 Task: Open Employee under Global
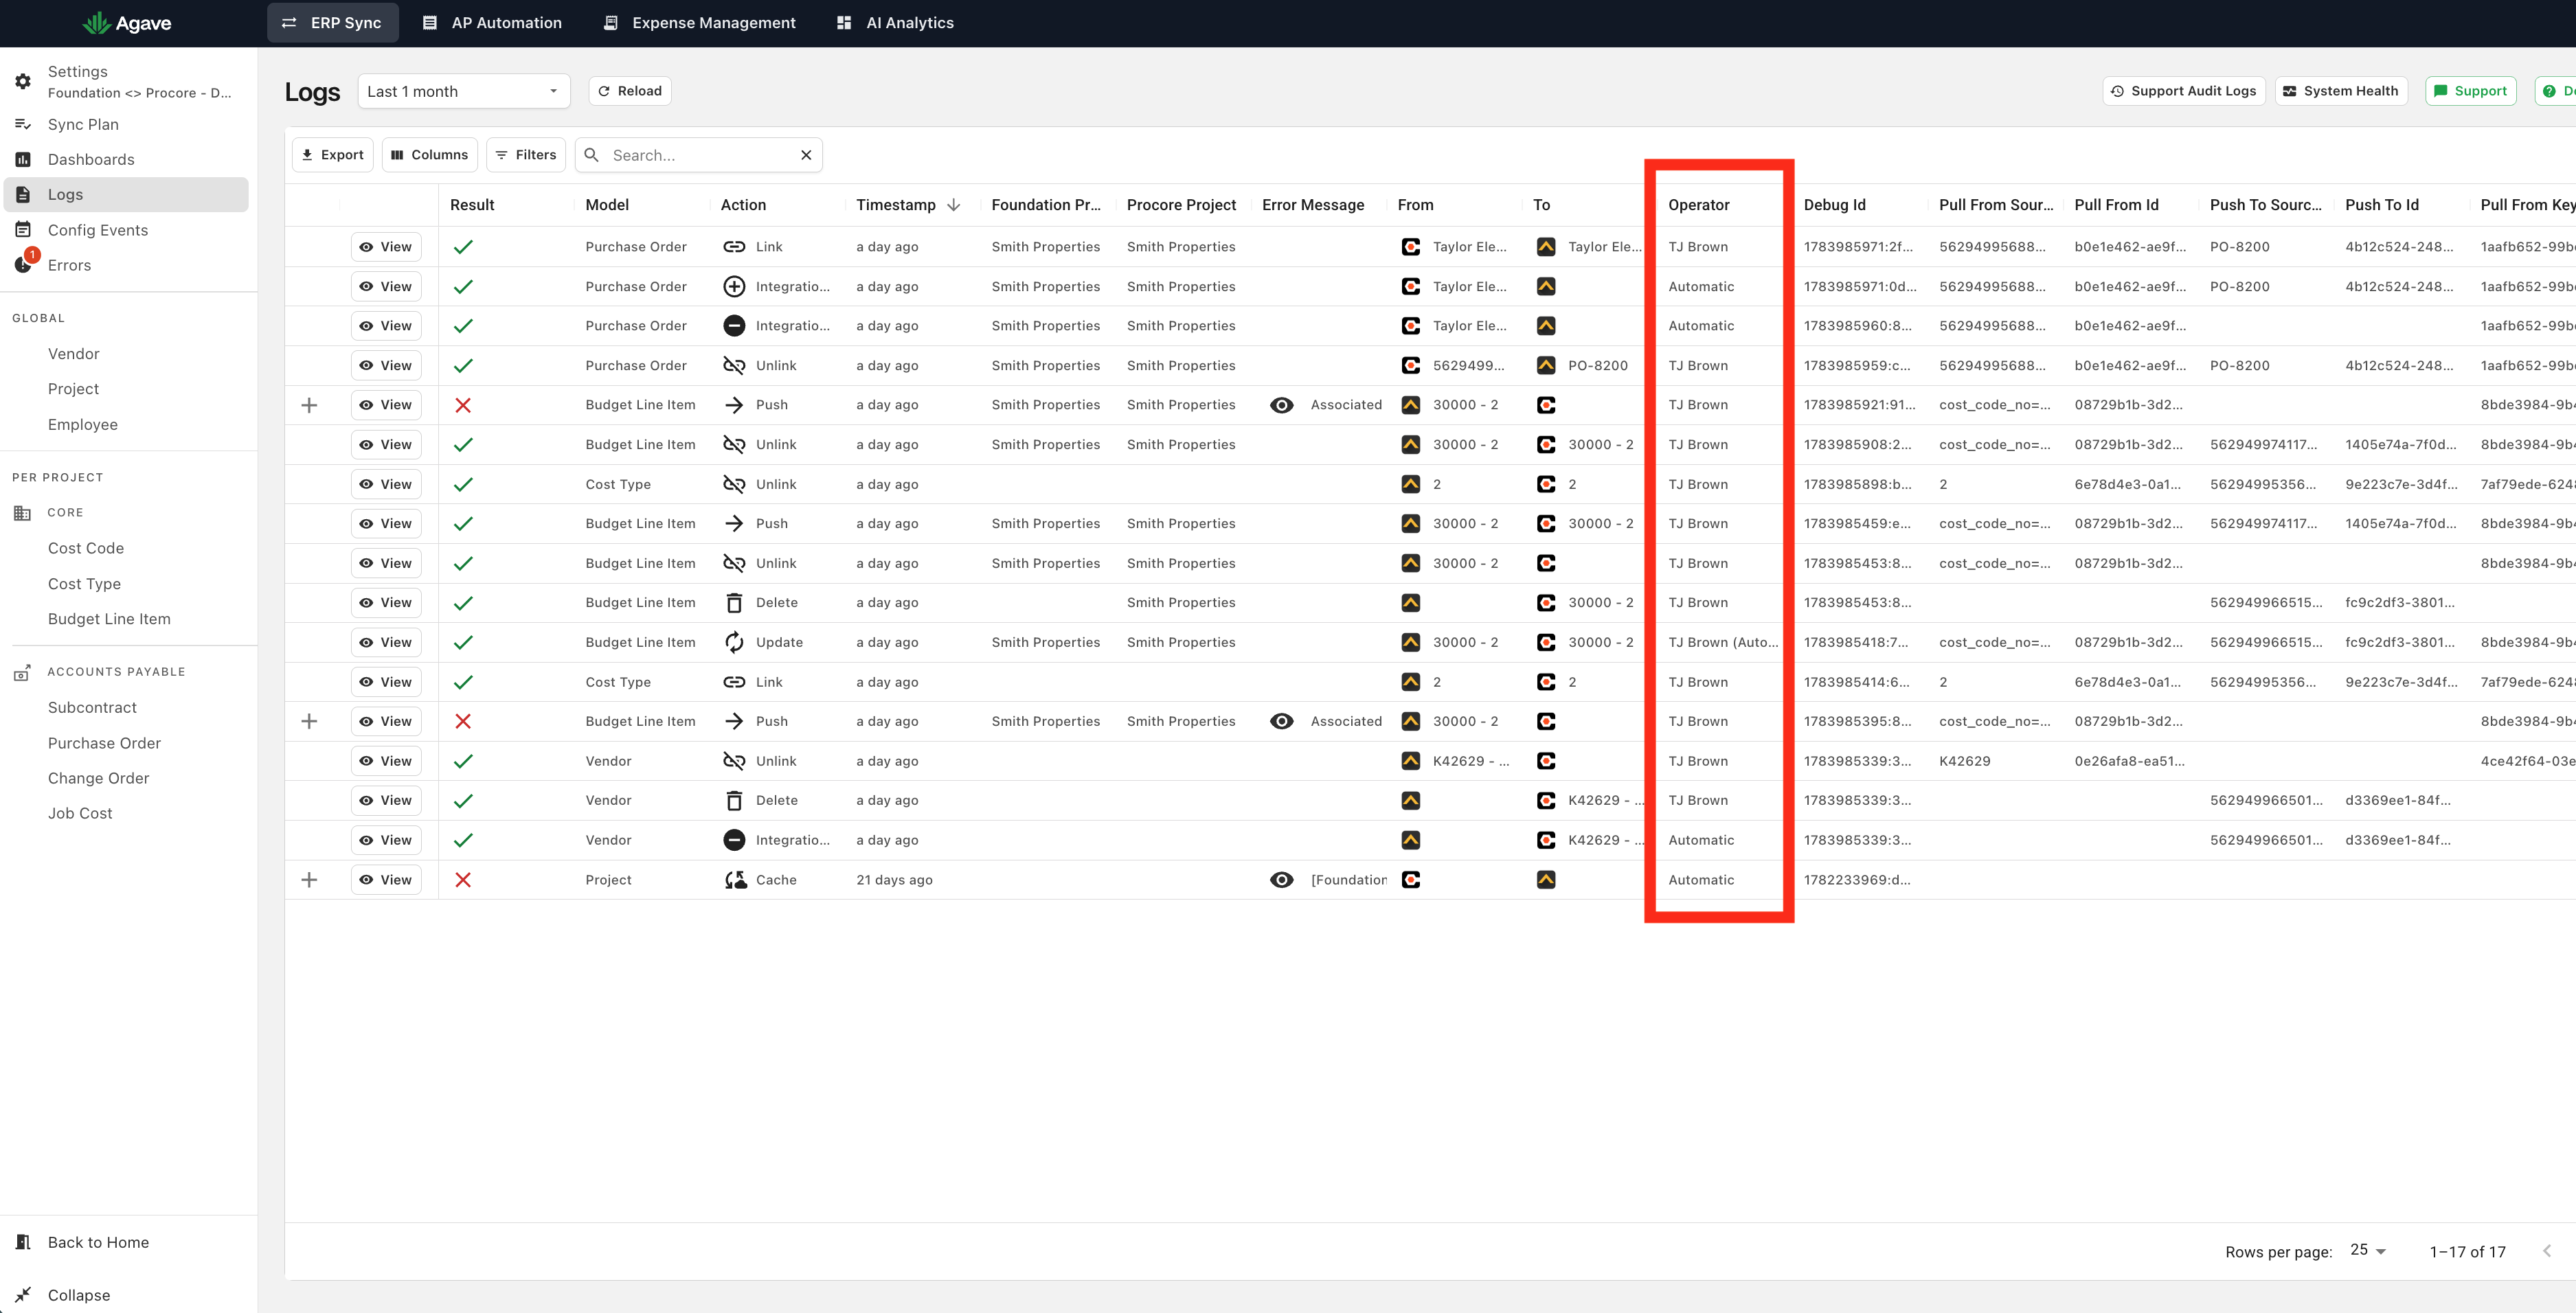click(83, 425)
